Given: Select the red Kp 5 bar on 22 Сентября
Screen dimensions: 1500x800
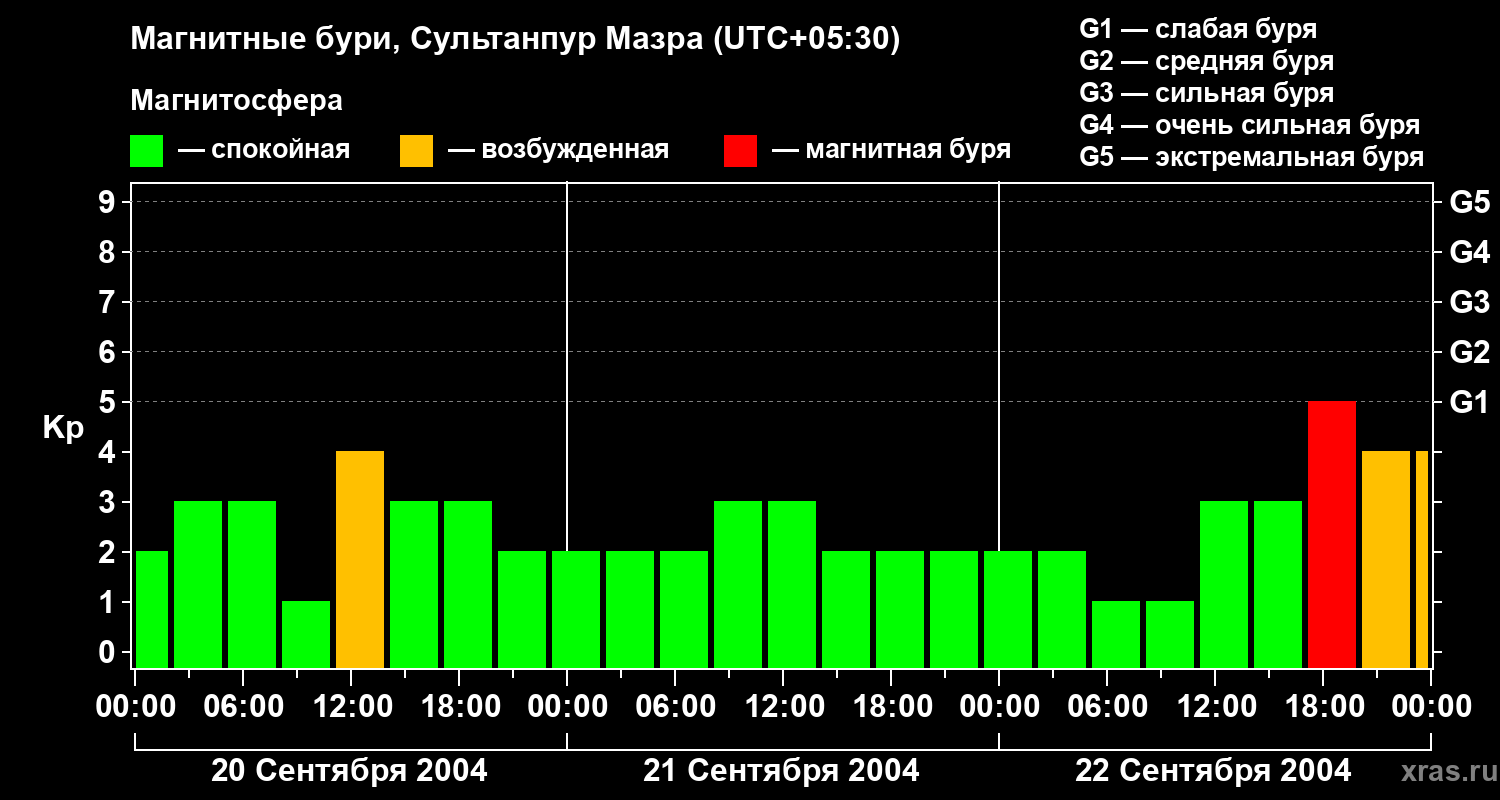Looking at the screenshot, I should pyautogui.click(x=1332, y=535).
